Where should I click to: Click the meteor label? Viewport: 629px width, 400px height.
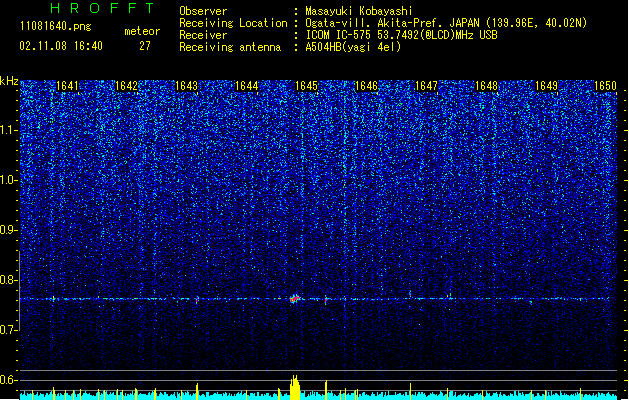click(142, 31)
